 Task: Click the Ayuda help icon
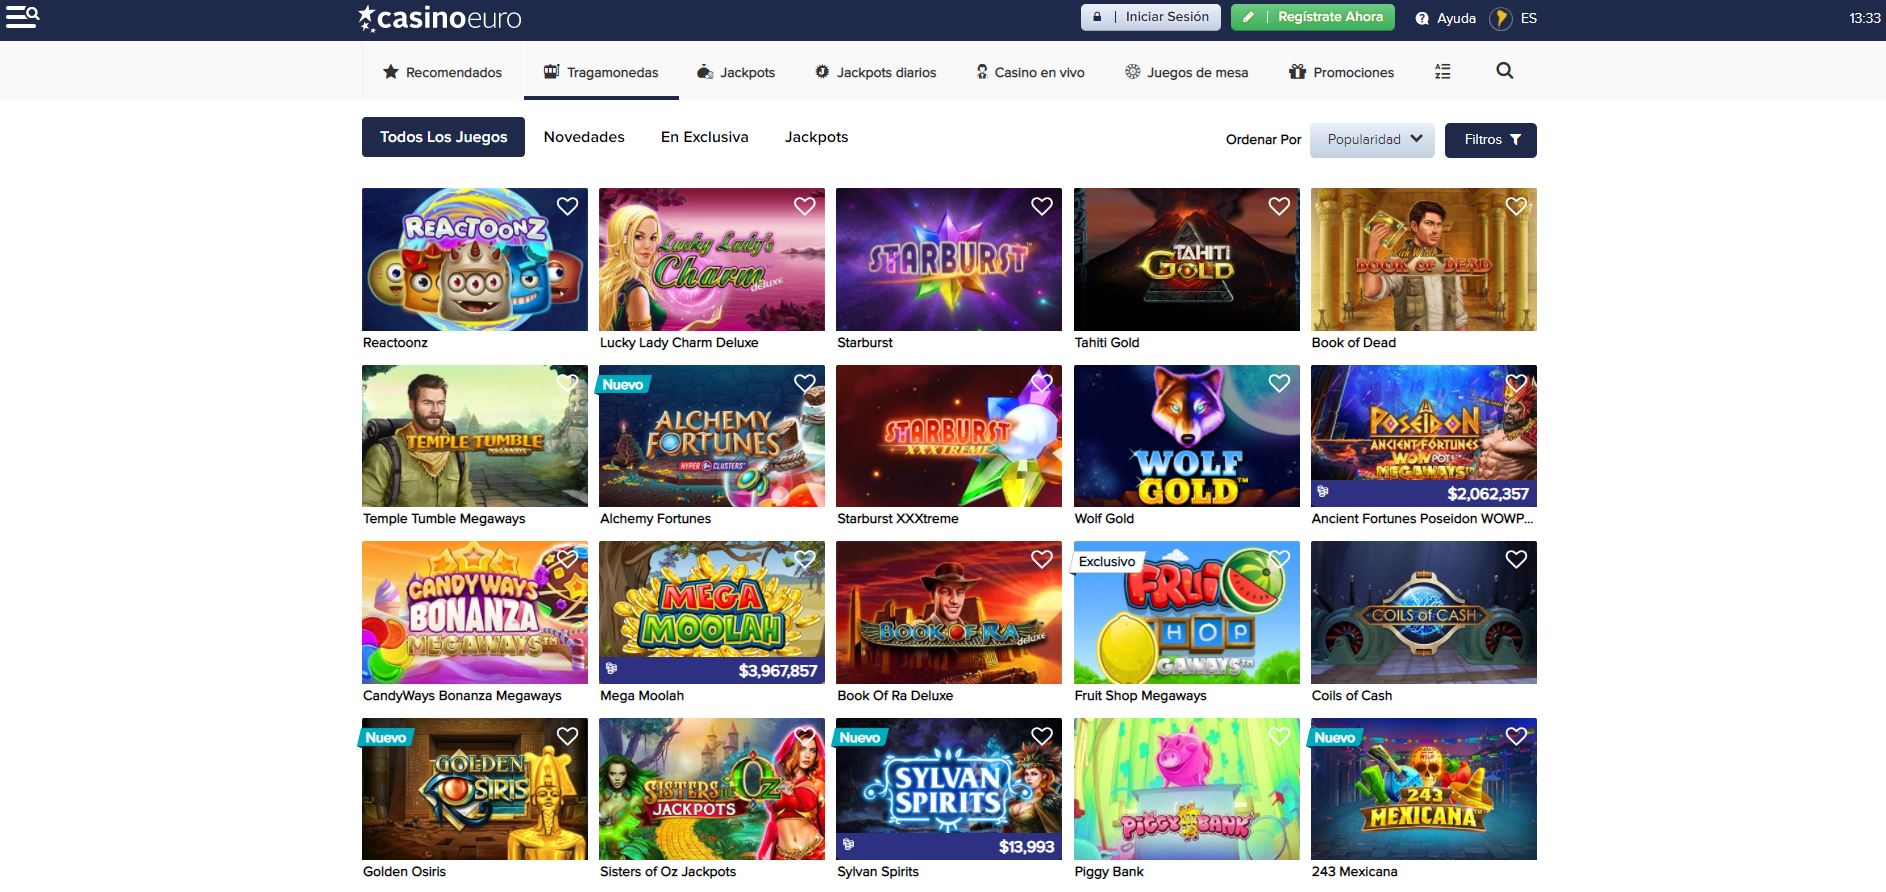[x=1422, y=18]
